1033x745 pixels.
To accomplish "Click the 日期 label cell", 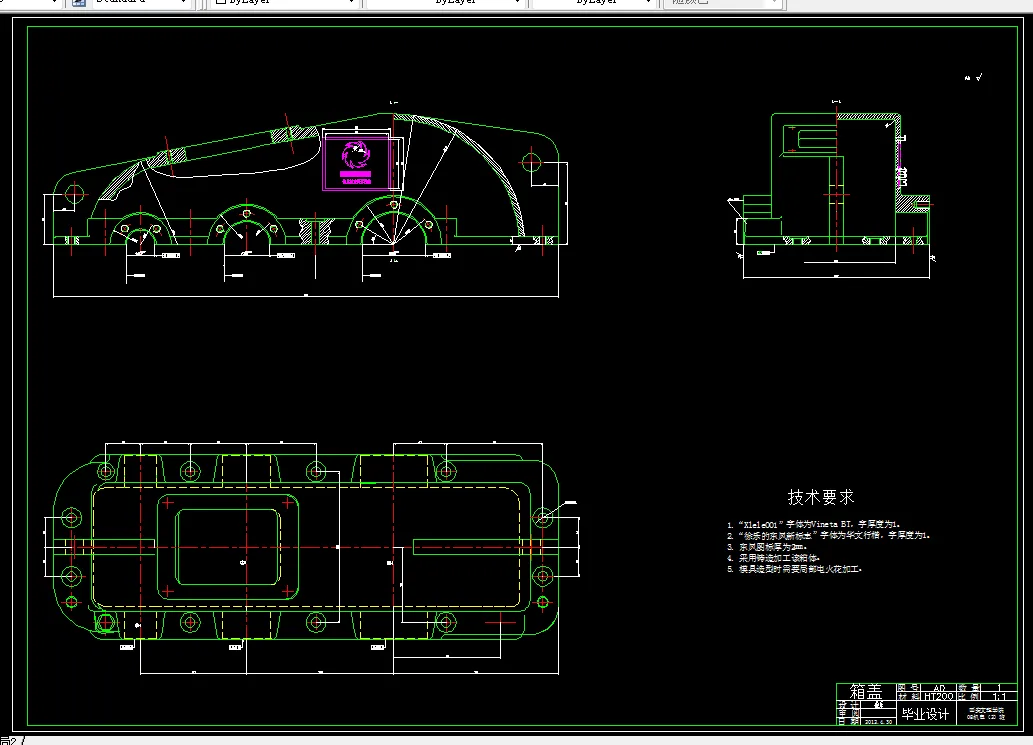I will point(848,722).
